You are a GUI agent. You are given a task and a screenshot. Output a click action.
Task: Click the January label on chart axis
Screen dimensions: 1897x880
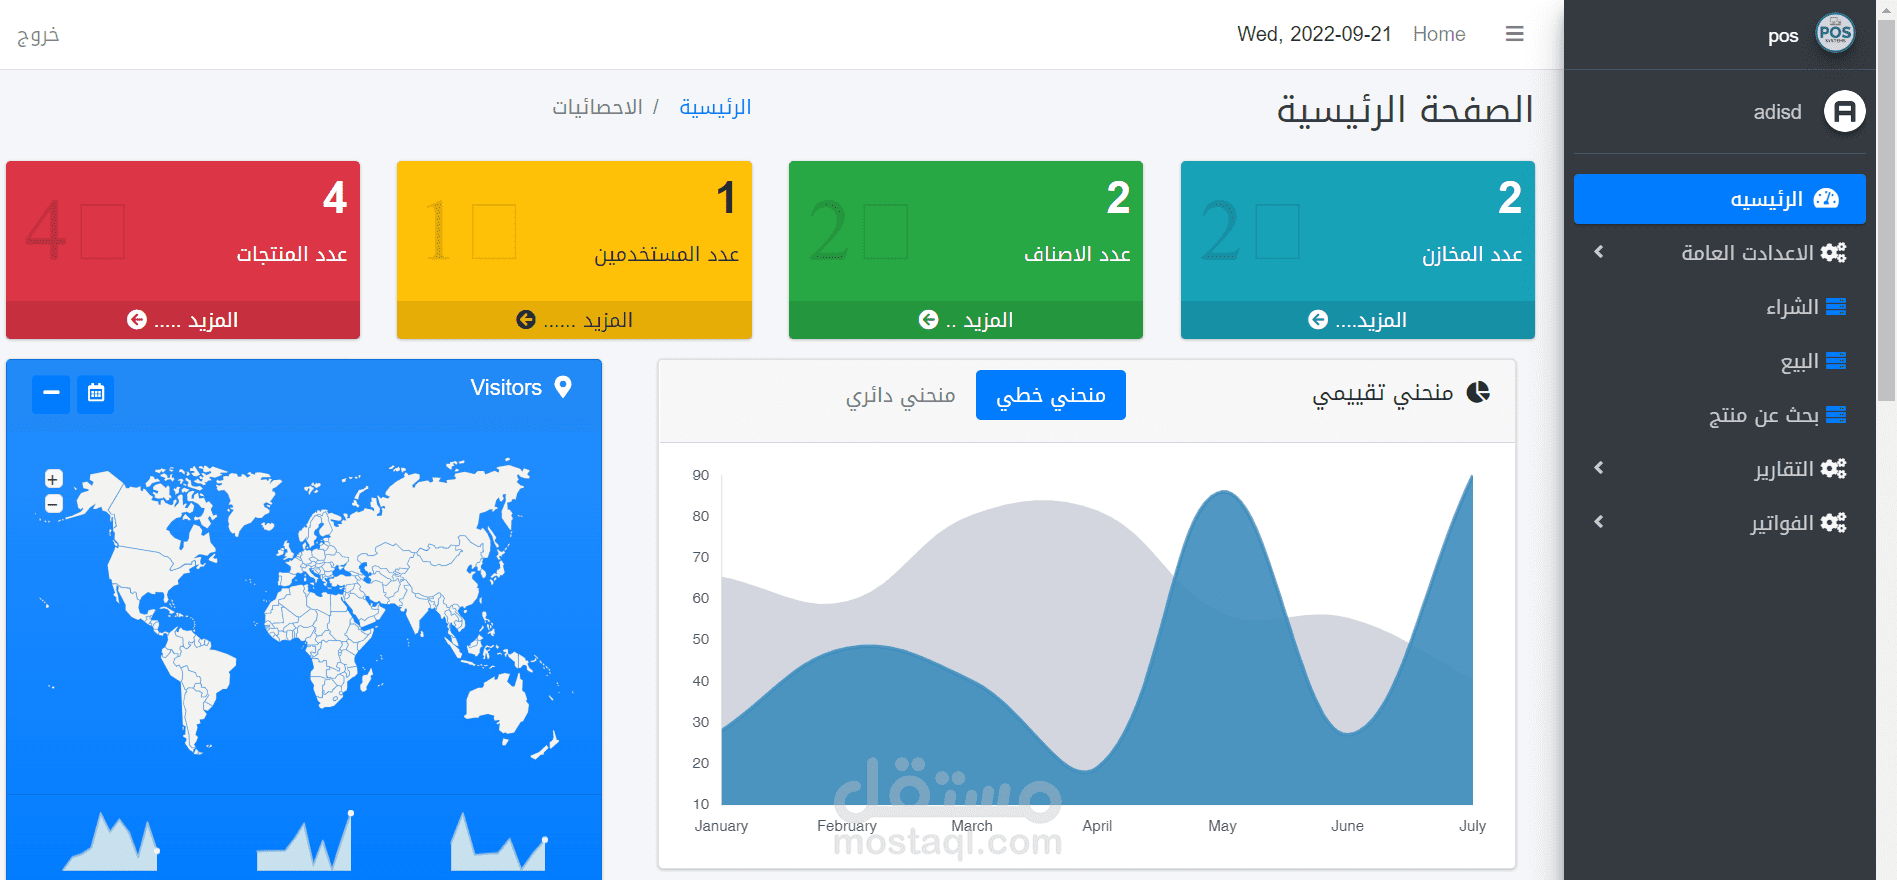(x=721, y=826)
